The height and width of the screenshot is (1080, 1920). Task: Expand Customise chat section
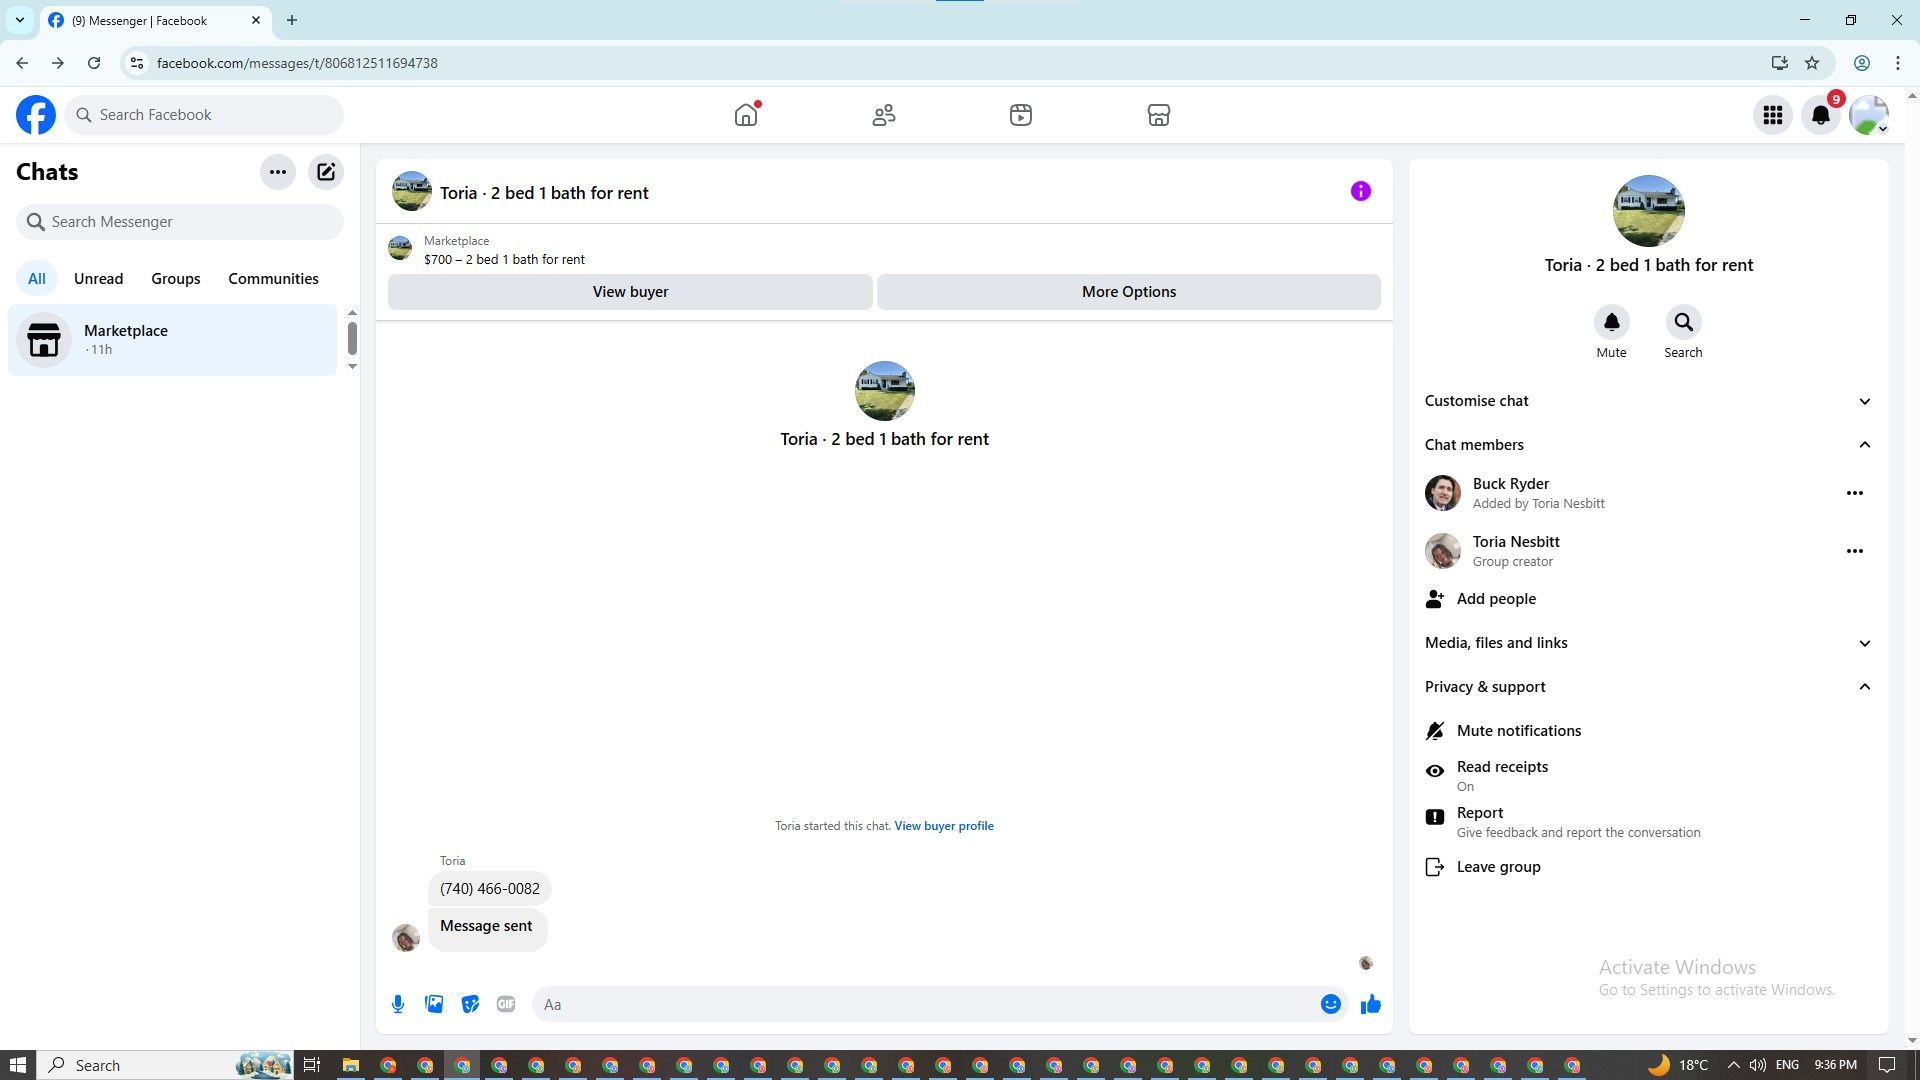(x=1647, y=401)
